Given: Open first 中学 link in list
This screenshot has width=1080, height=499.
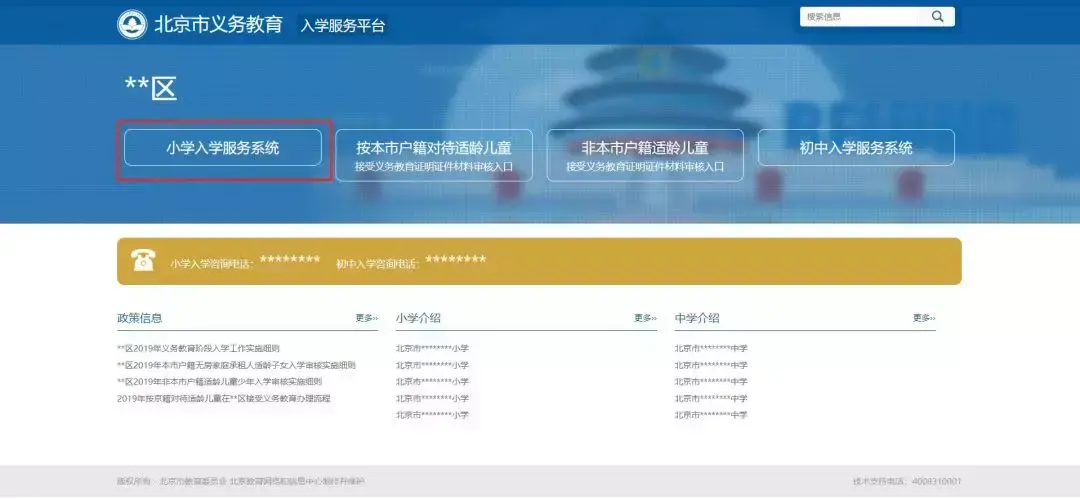Looking at the screenshot, I should click(711, 349).
